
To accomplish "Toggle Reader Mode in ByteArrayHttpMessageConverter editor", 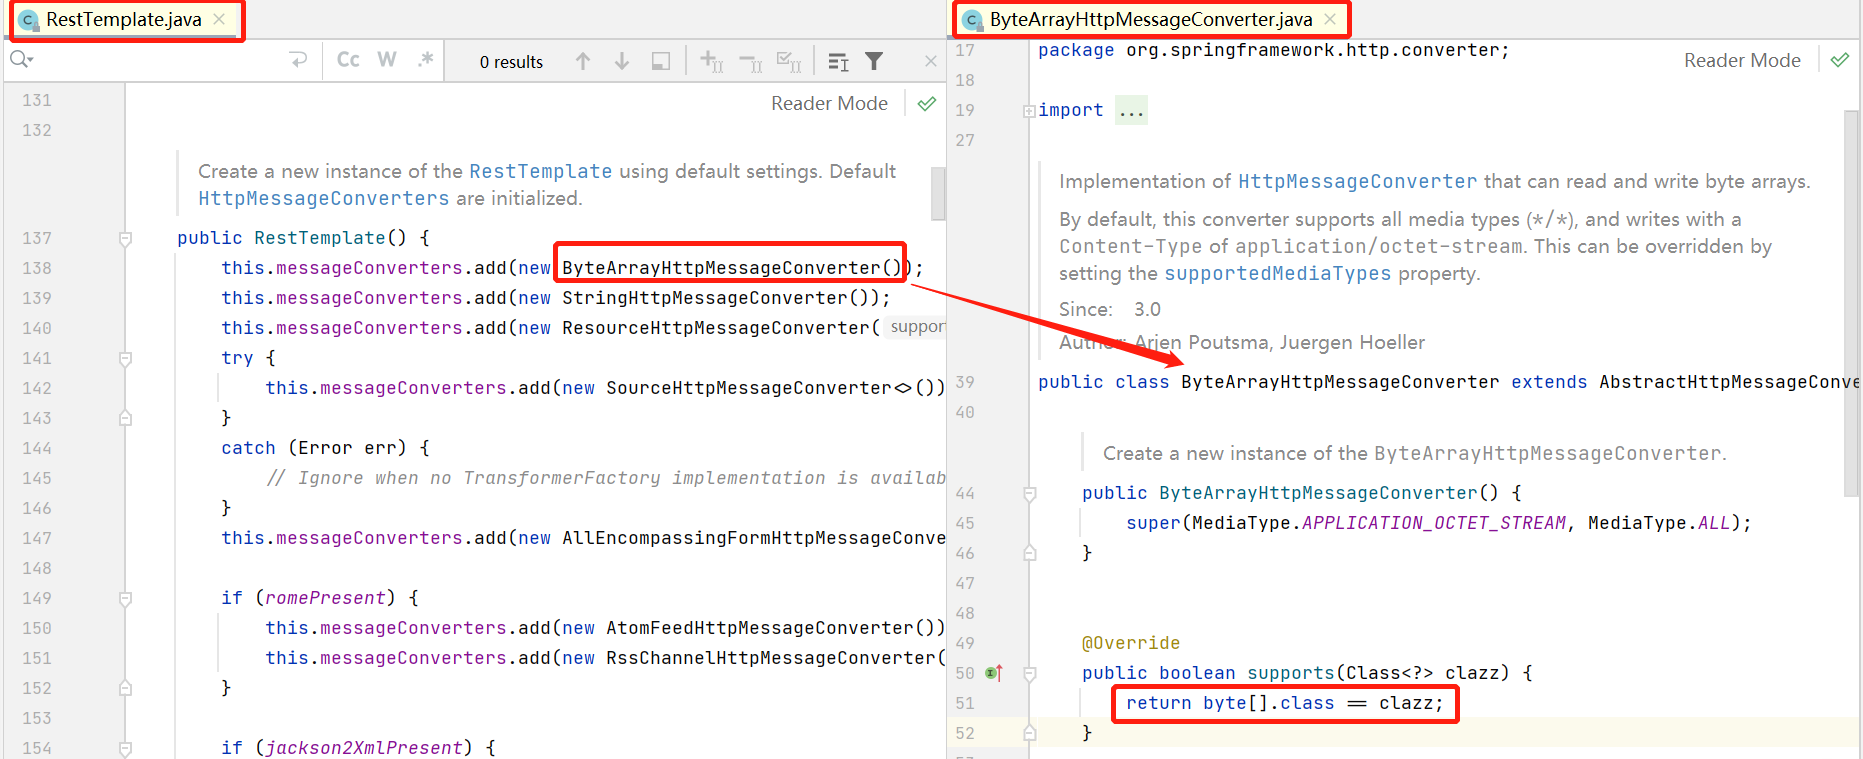I will pyautogui.click(x=1742, y=61).
